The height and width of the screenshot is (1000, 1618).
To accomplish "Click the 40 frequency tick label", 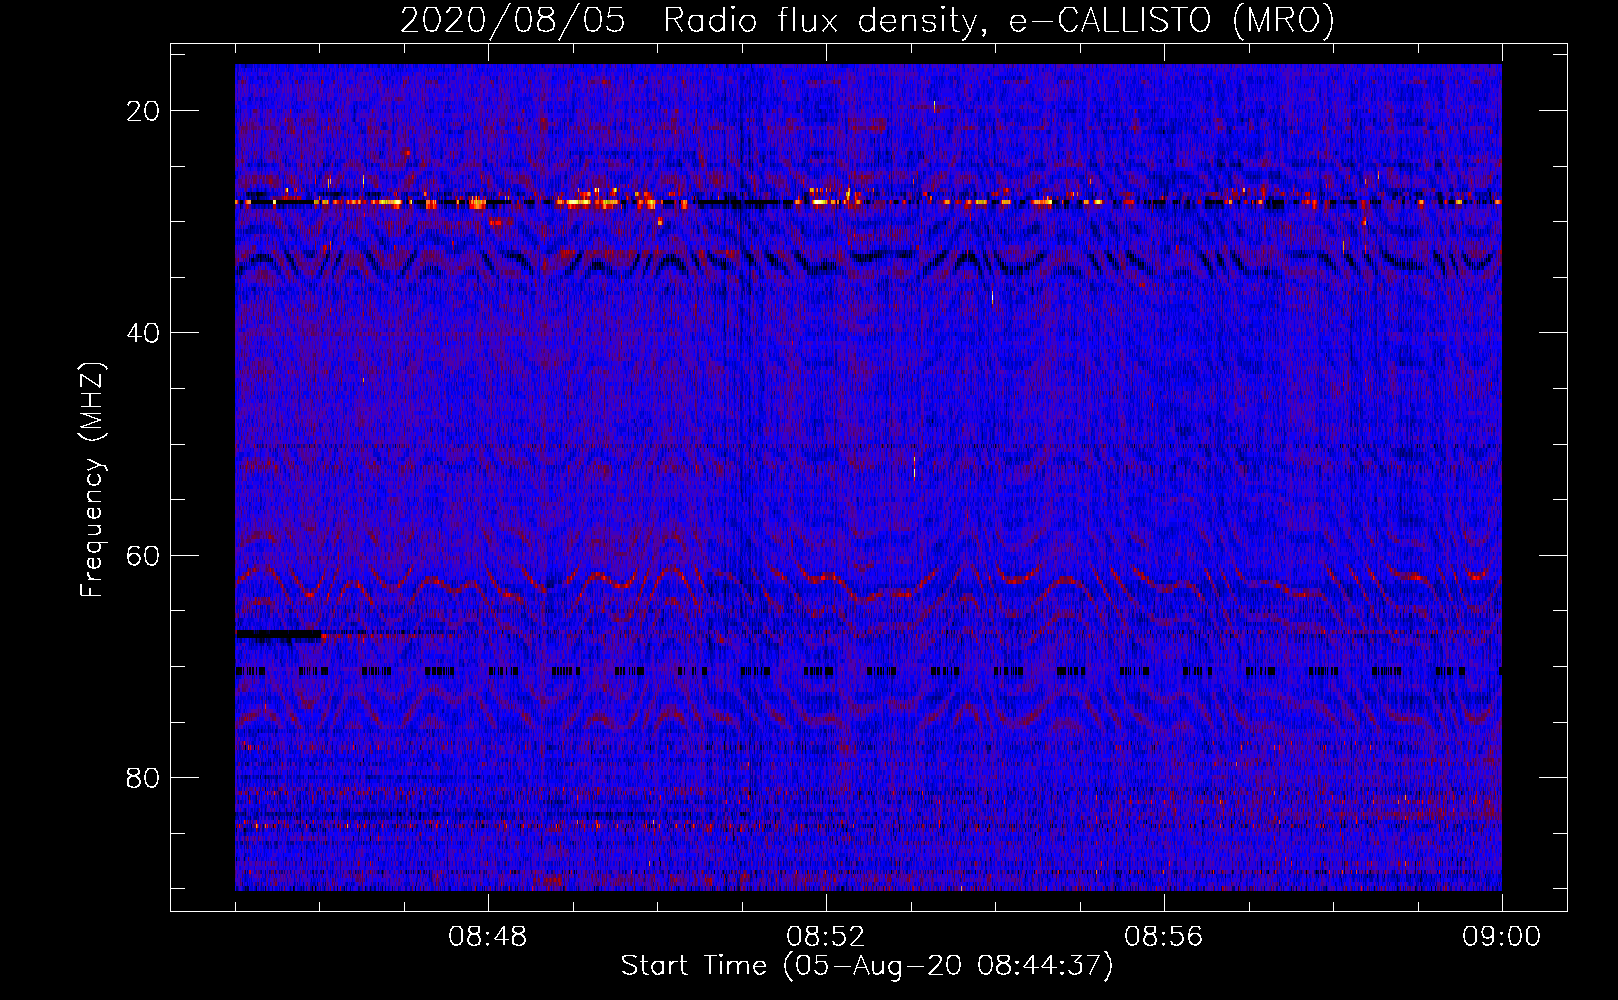I will (x=144, y=333).
